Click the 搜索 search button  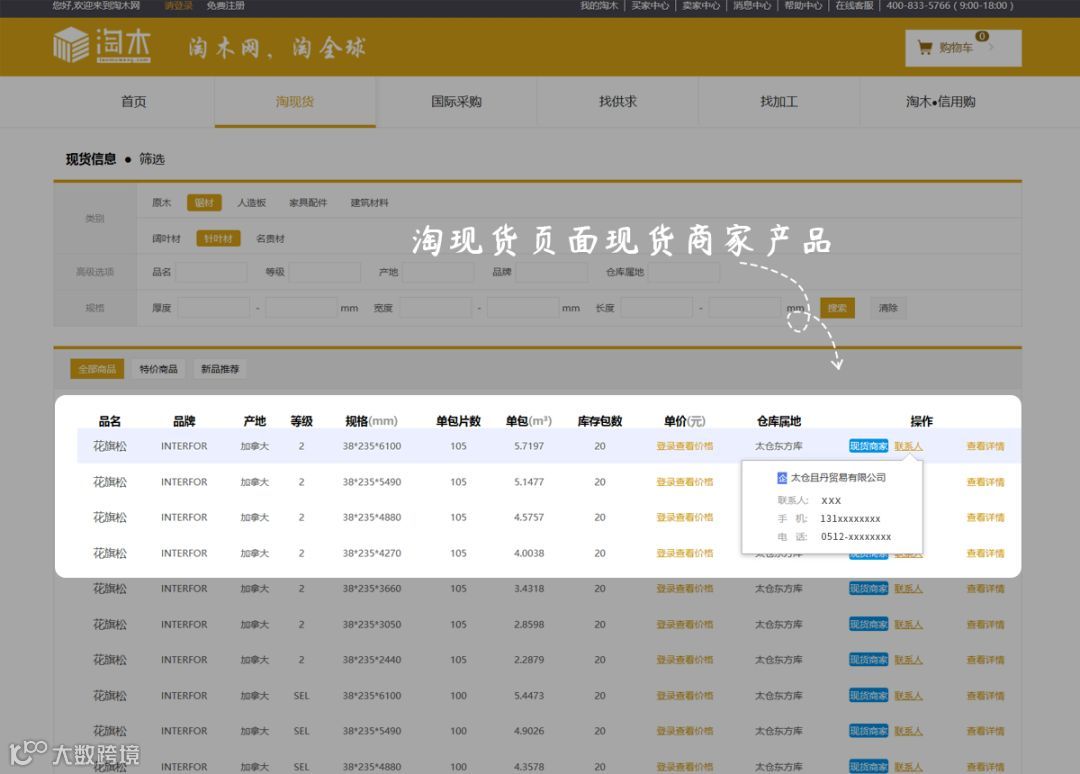tap(838, 308)
